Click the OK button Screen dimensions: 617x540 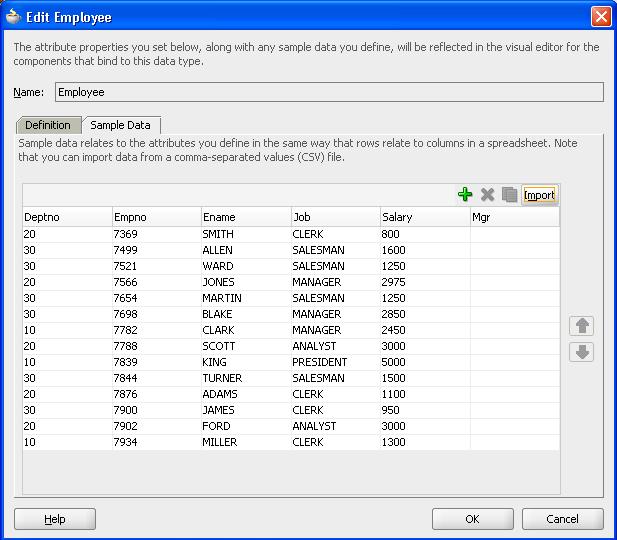pyautogui.click(x=472, y=519)
